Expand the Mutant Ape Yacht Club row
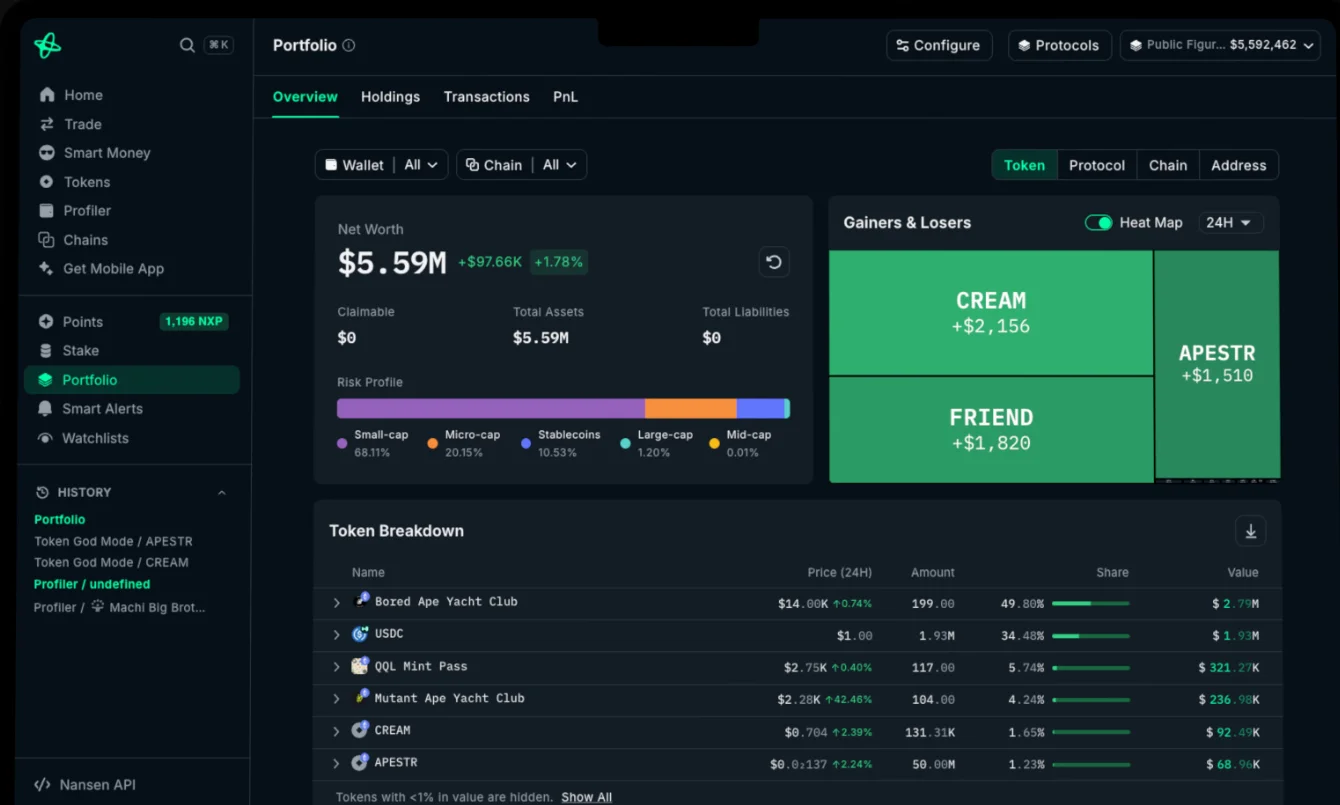The width and height of the screenshot is (1340, 805). coord(337,699)
